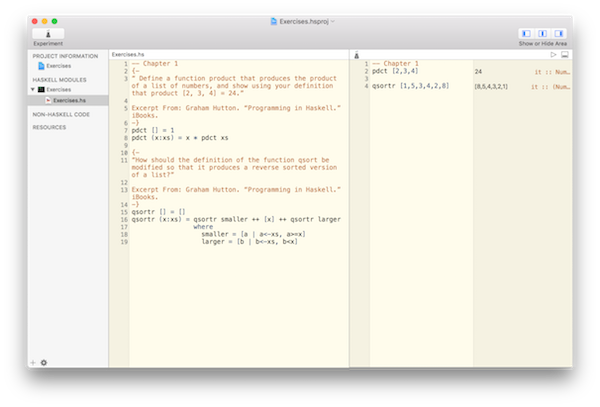This screenshot has height=407, width=600.
Task: Click the type label for qsortr result
Action: coord(551,87)
